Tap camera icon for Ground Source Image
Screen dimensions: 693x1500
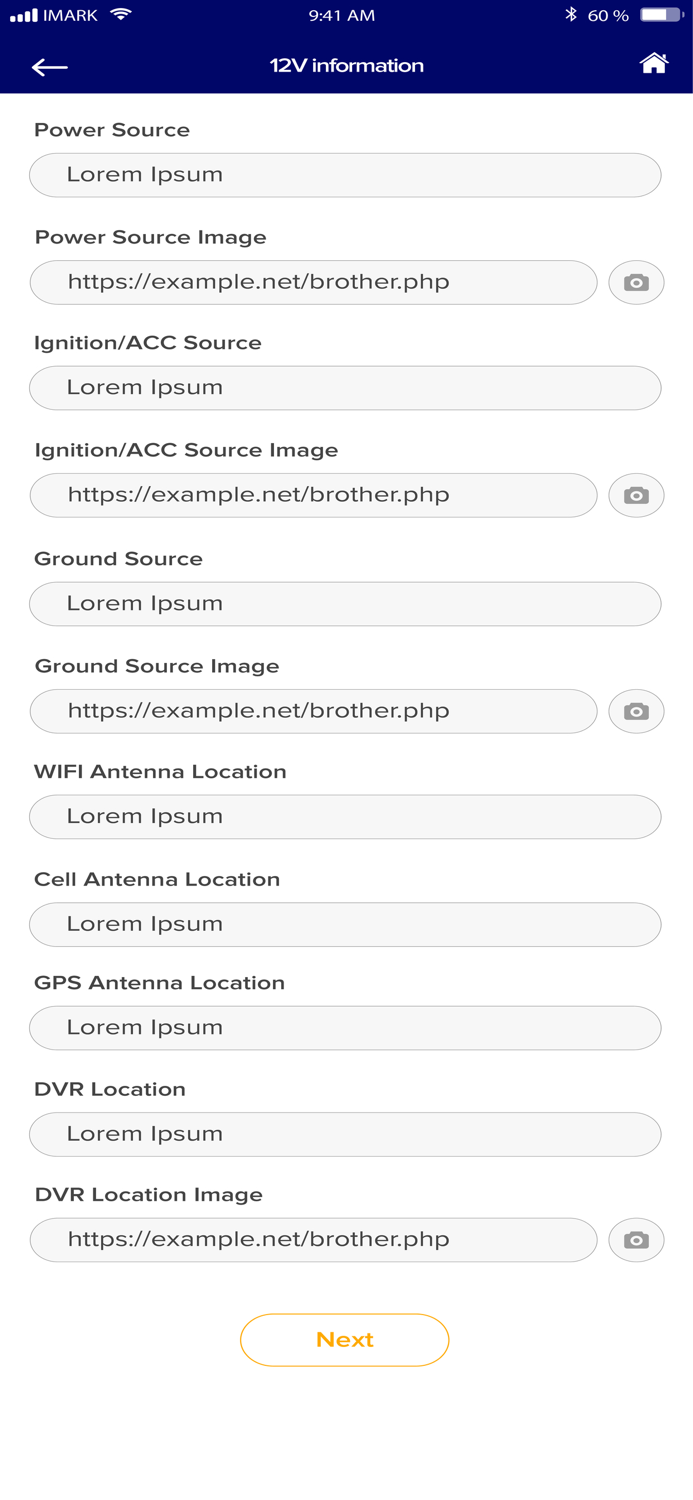(636, 712)
